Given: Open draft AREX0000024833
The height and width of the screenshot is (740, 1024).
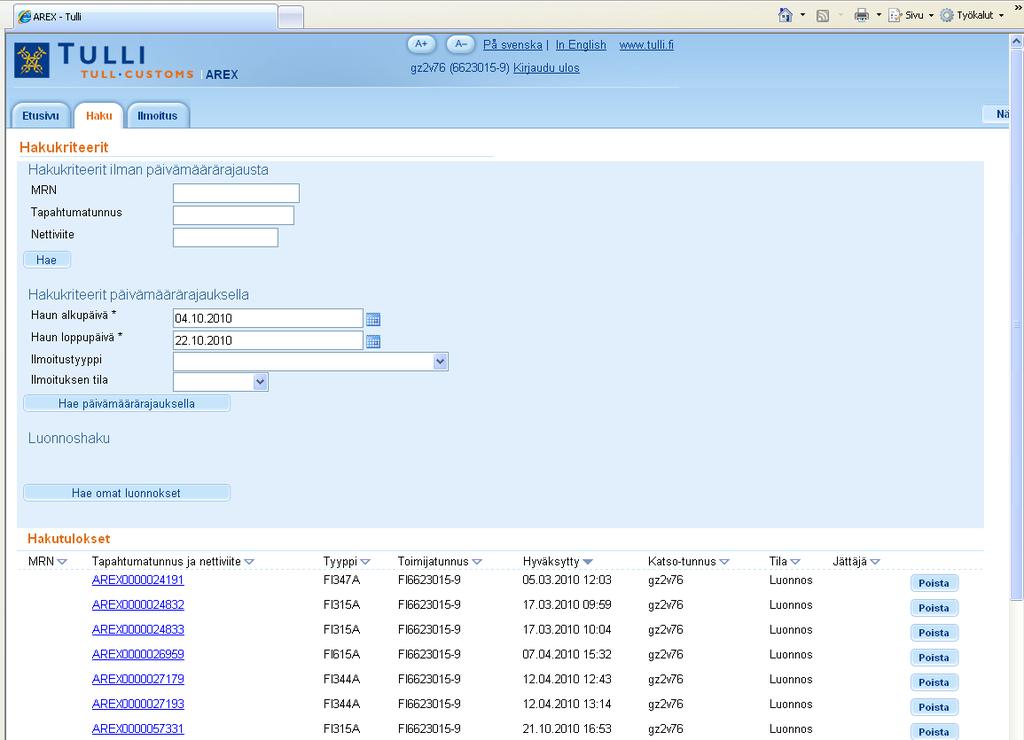Looking at the screenshot, I should click(x=138, y=630).
